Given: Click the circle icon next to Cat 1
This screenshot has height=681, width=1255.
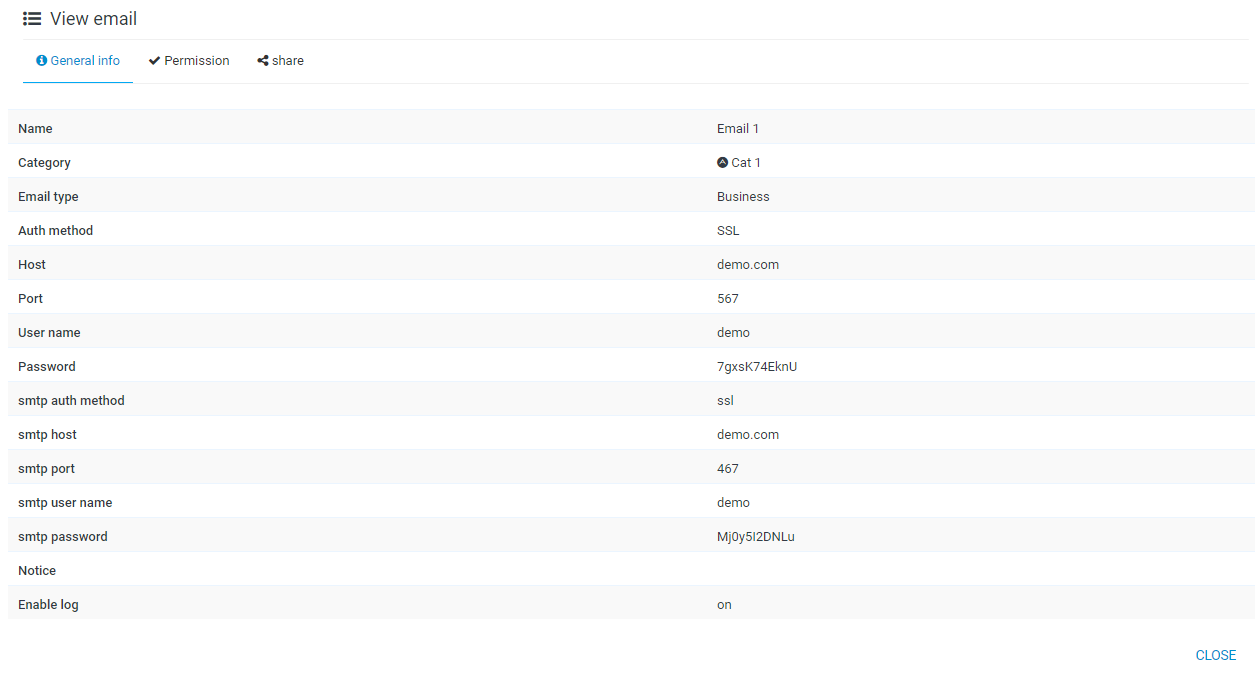Looking at the screenshot, I should 723,163.
